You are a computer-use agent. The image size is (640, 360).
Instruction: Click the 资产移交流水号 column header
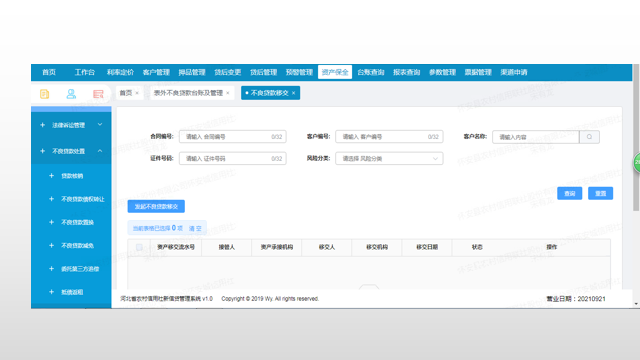click(176, 247)
